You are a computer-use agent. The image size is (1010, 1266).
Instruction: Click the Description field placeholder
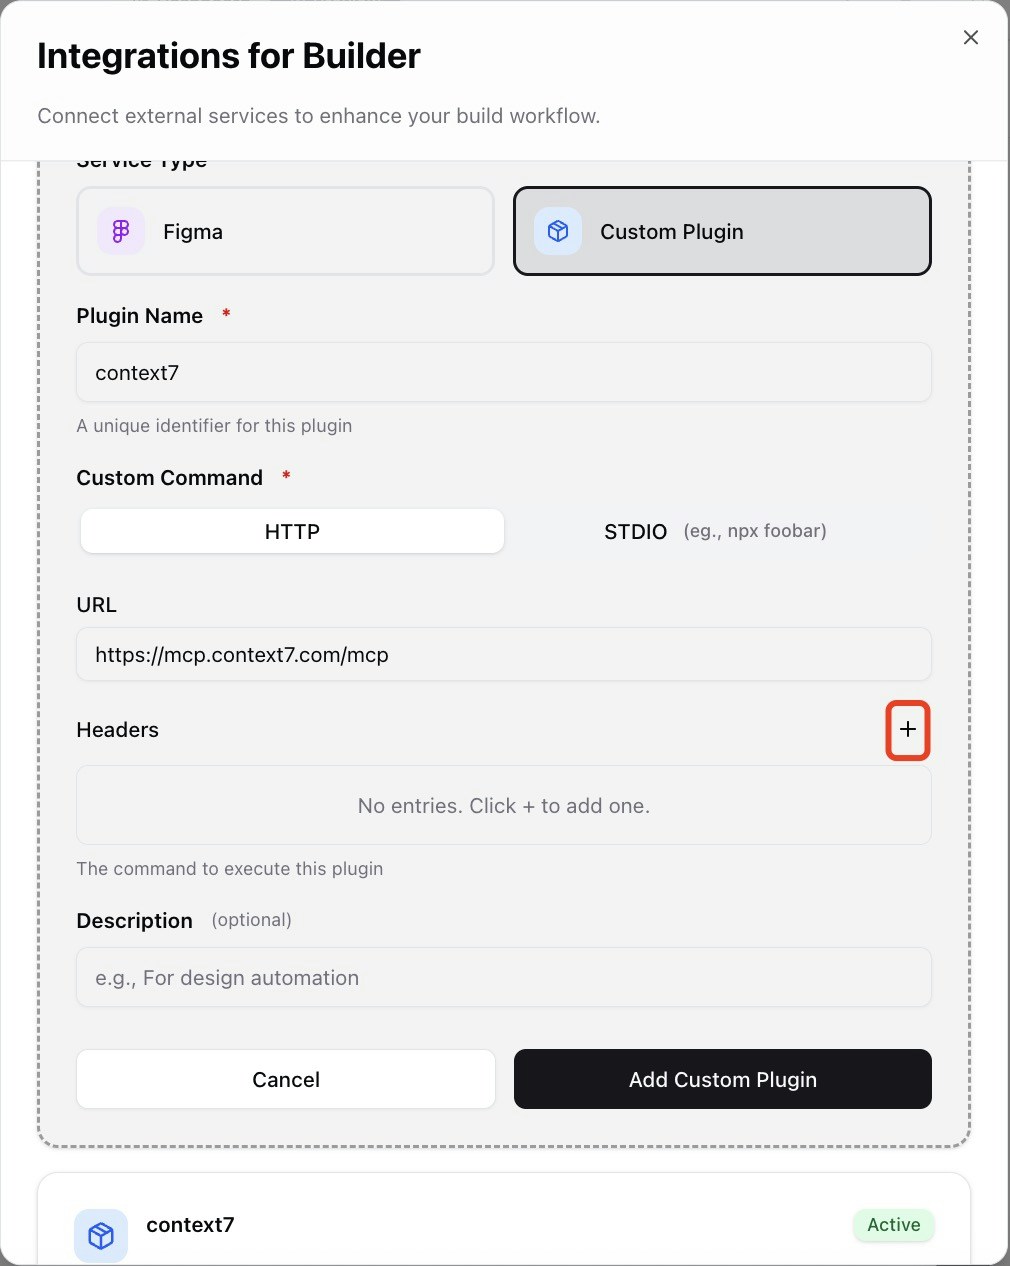coord(503,977)
